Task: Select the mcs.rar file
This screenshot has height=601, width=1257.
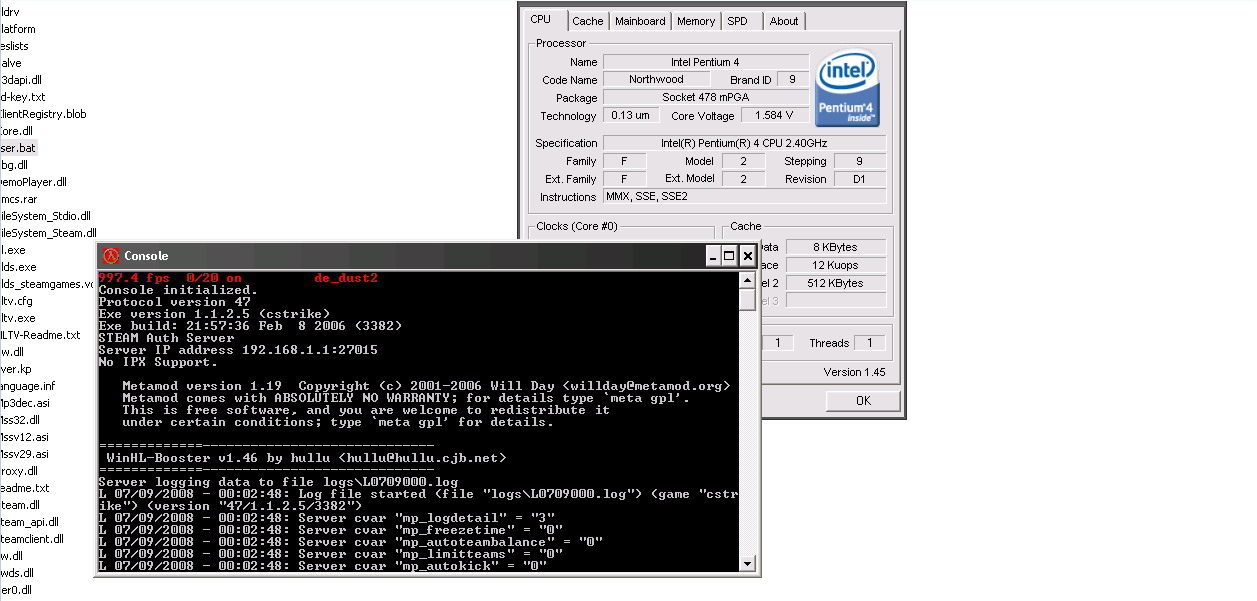Action: click(19, 199)
